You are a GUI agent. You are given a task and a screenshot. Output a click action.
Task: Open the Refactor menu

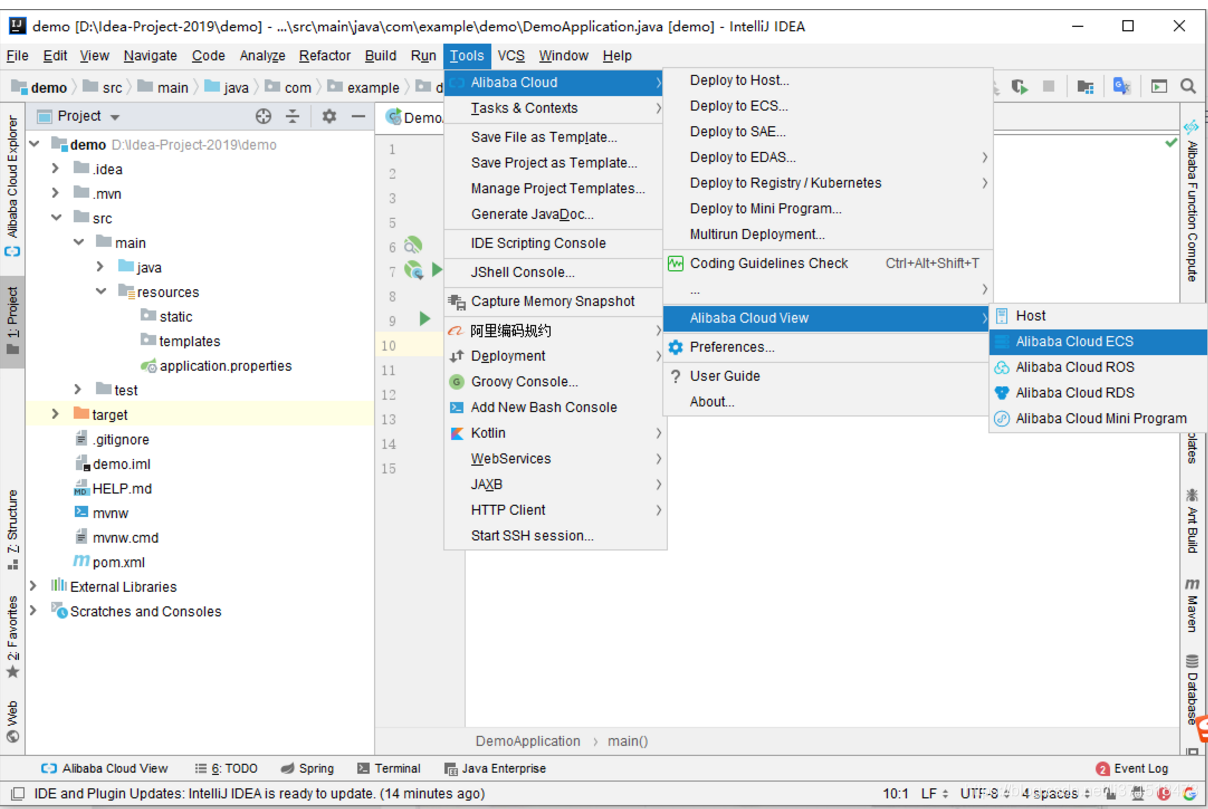325,56
